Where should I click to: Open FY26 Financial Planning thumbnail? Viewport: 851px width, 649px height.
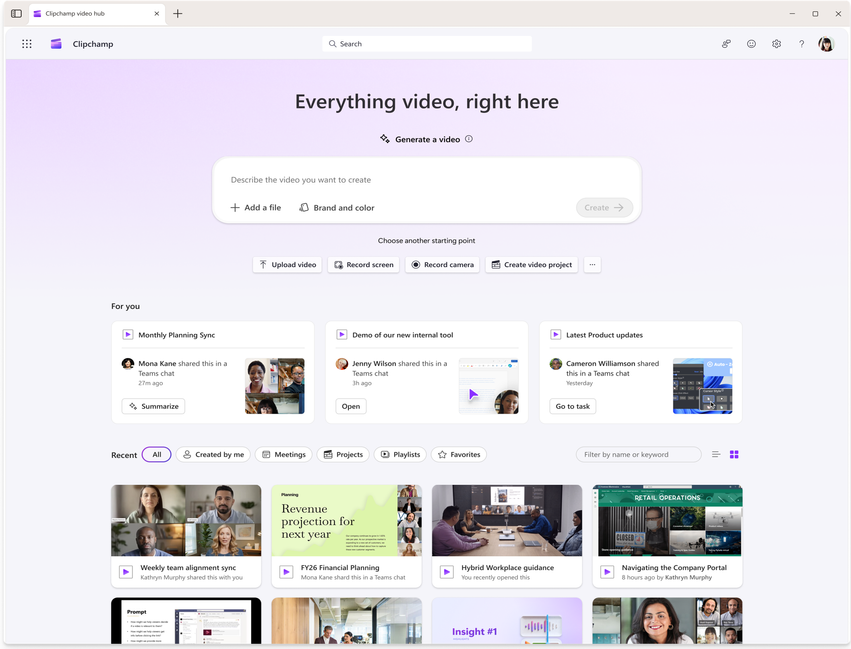pos(346,520)
